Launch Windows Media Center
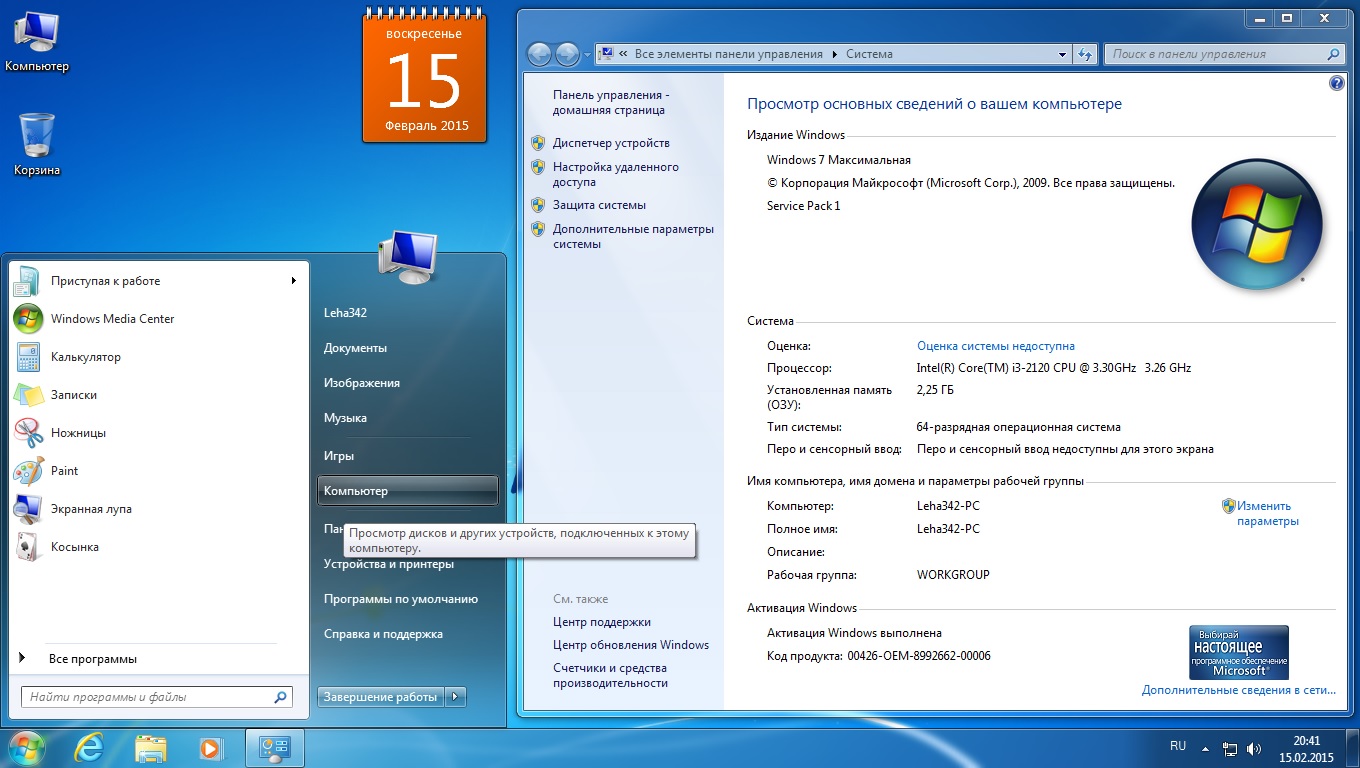 112,319
